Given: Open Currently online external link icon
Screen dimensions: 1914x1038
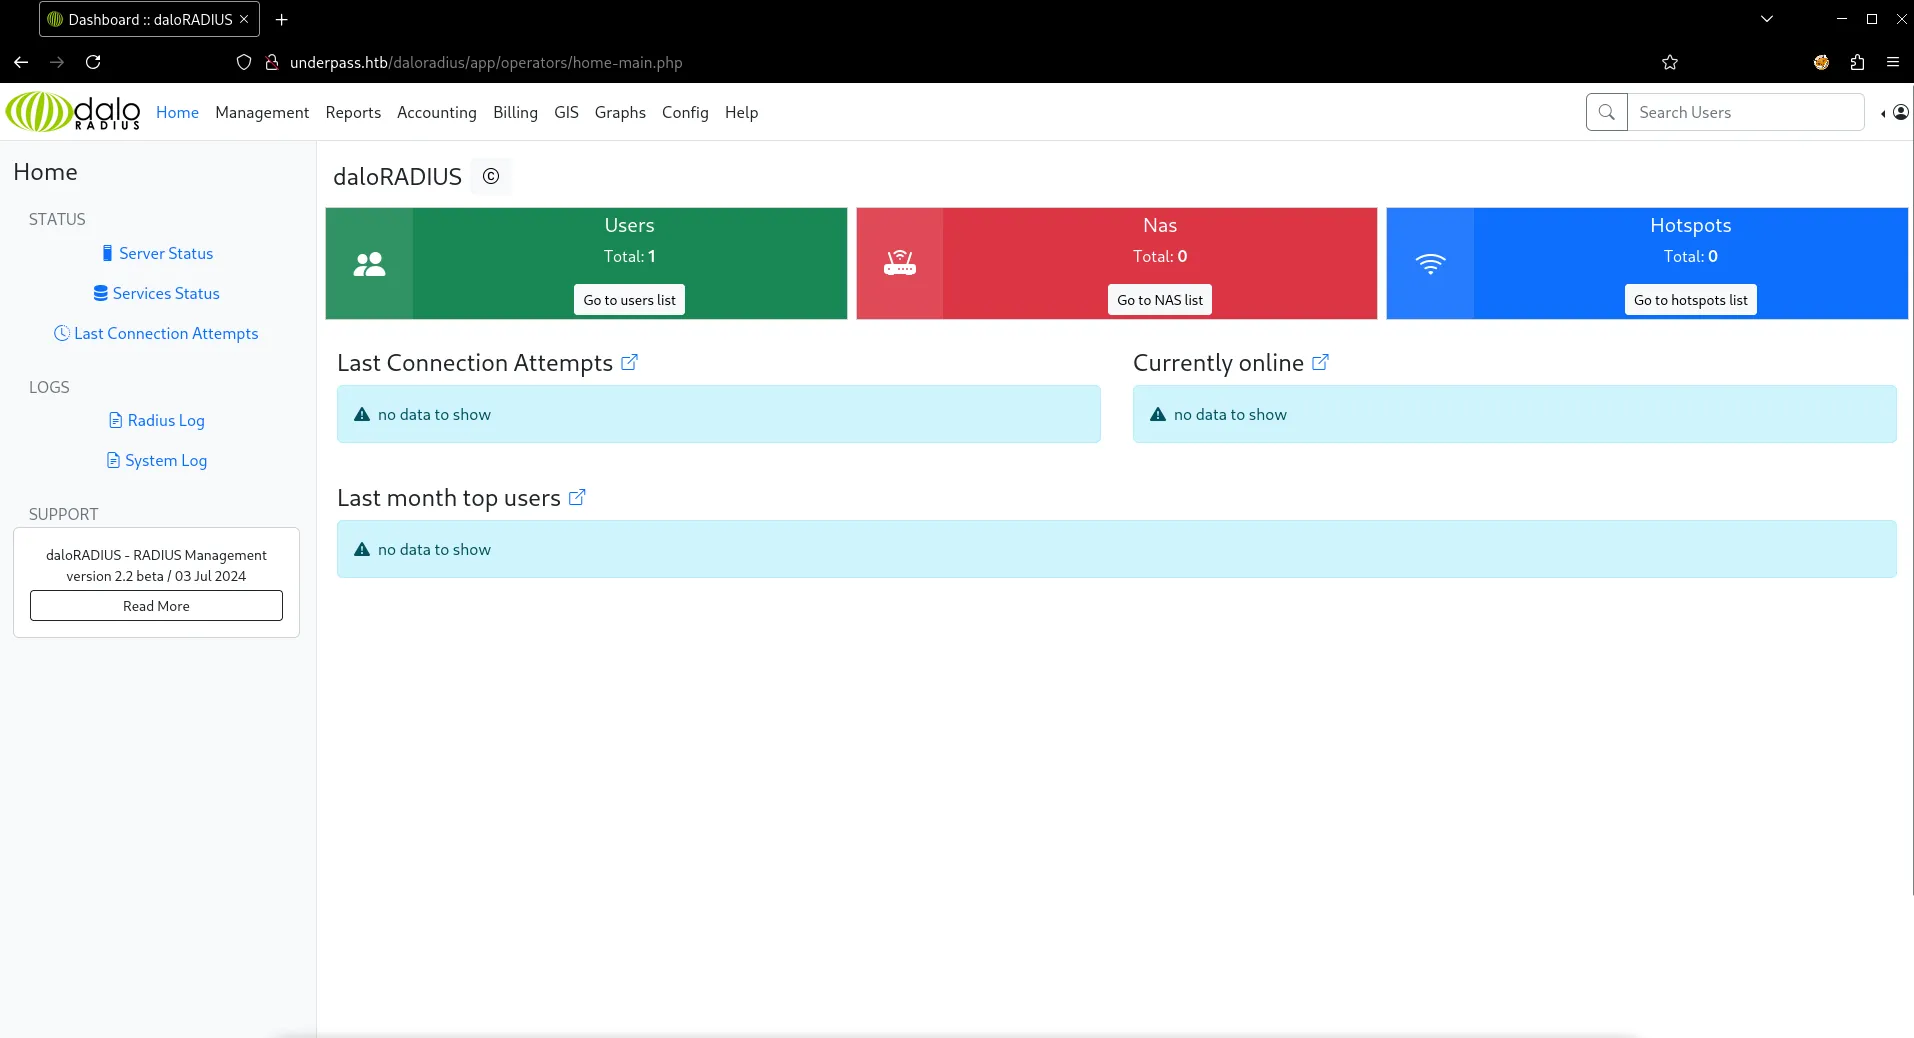Looking at the screenshot, I should (1320, 362).
